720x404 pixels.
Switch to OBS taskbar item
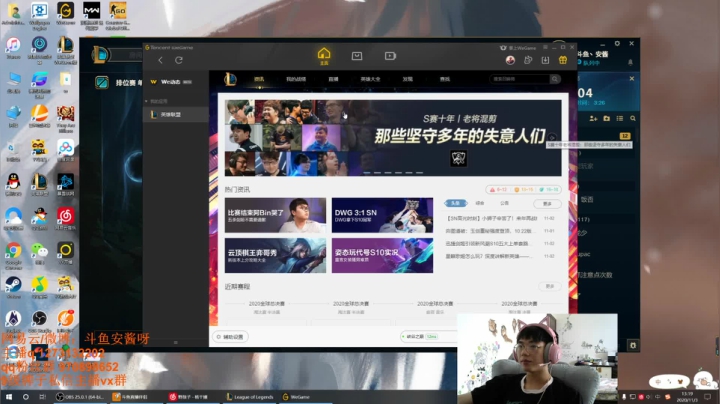[x=80, y=397]
